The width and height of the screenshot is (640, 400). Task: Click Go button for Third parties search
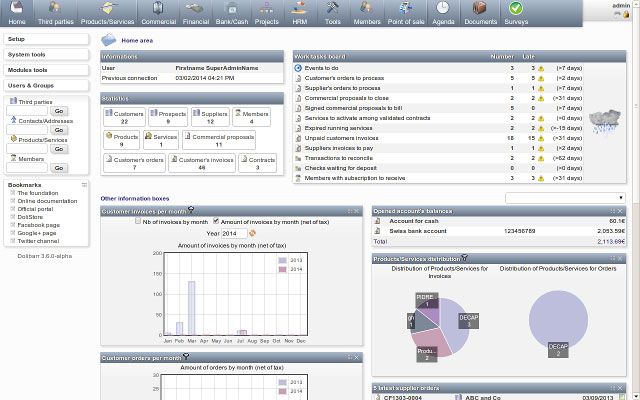59,111
